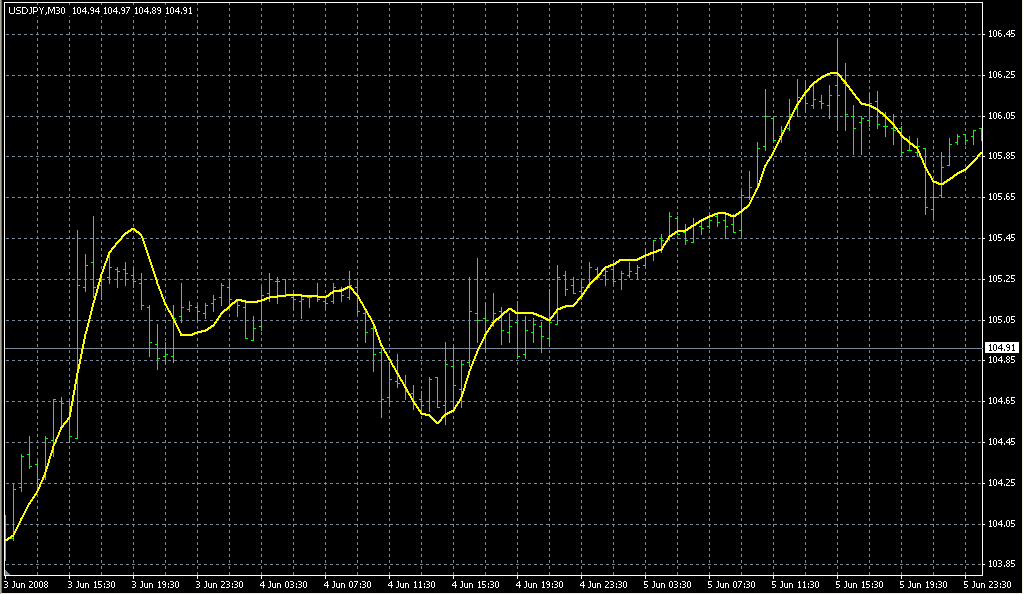Click the 3 Jun 2008 date label

(x=27, y=584)
